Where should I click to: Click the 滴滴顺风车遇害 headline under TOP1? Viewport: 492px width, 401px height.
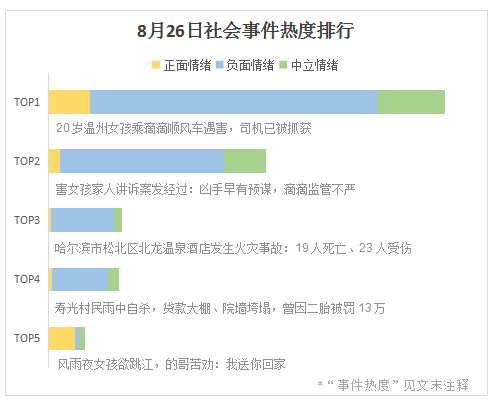[184, 128]
